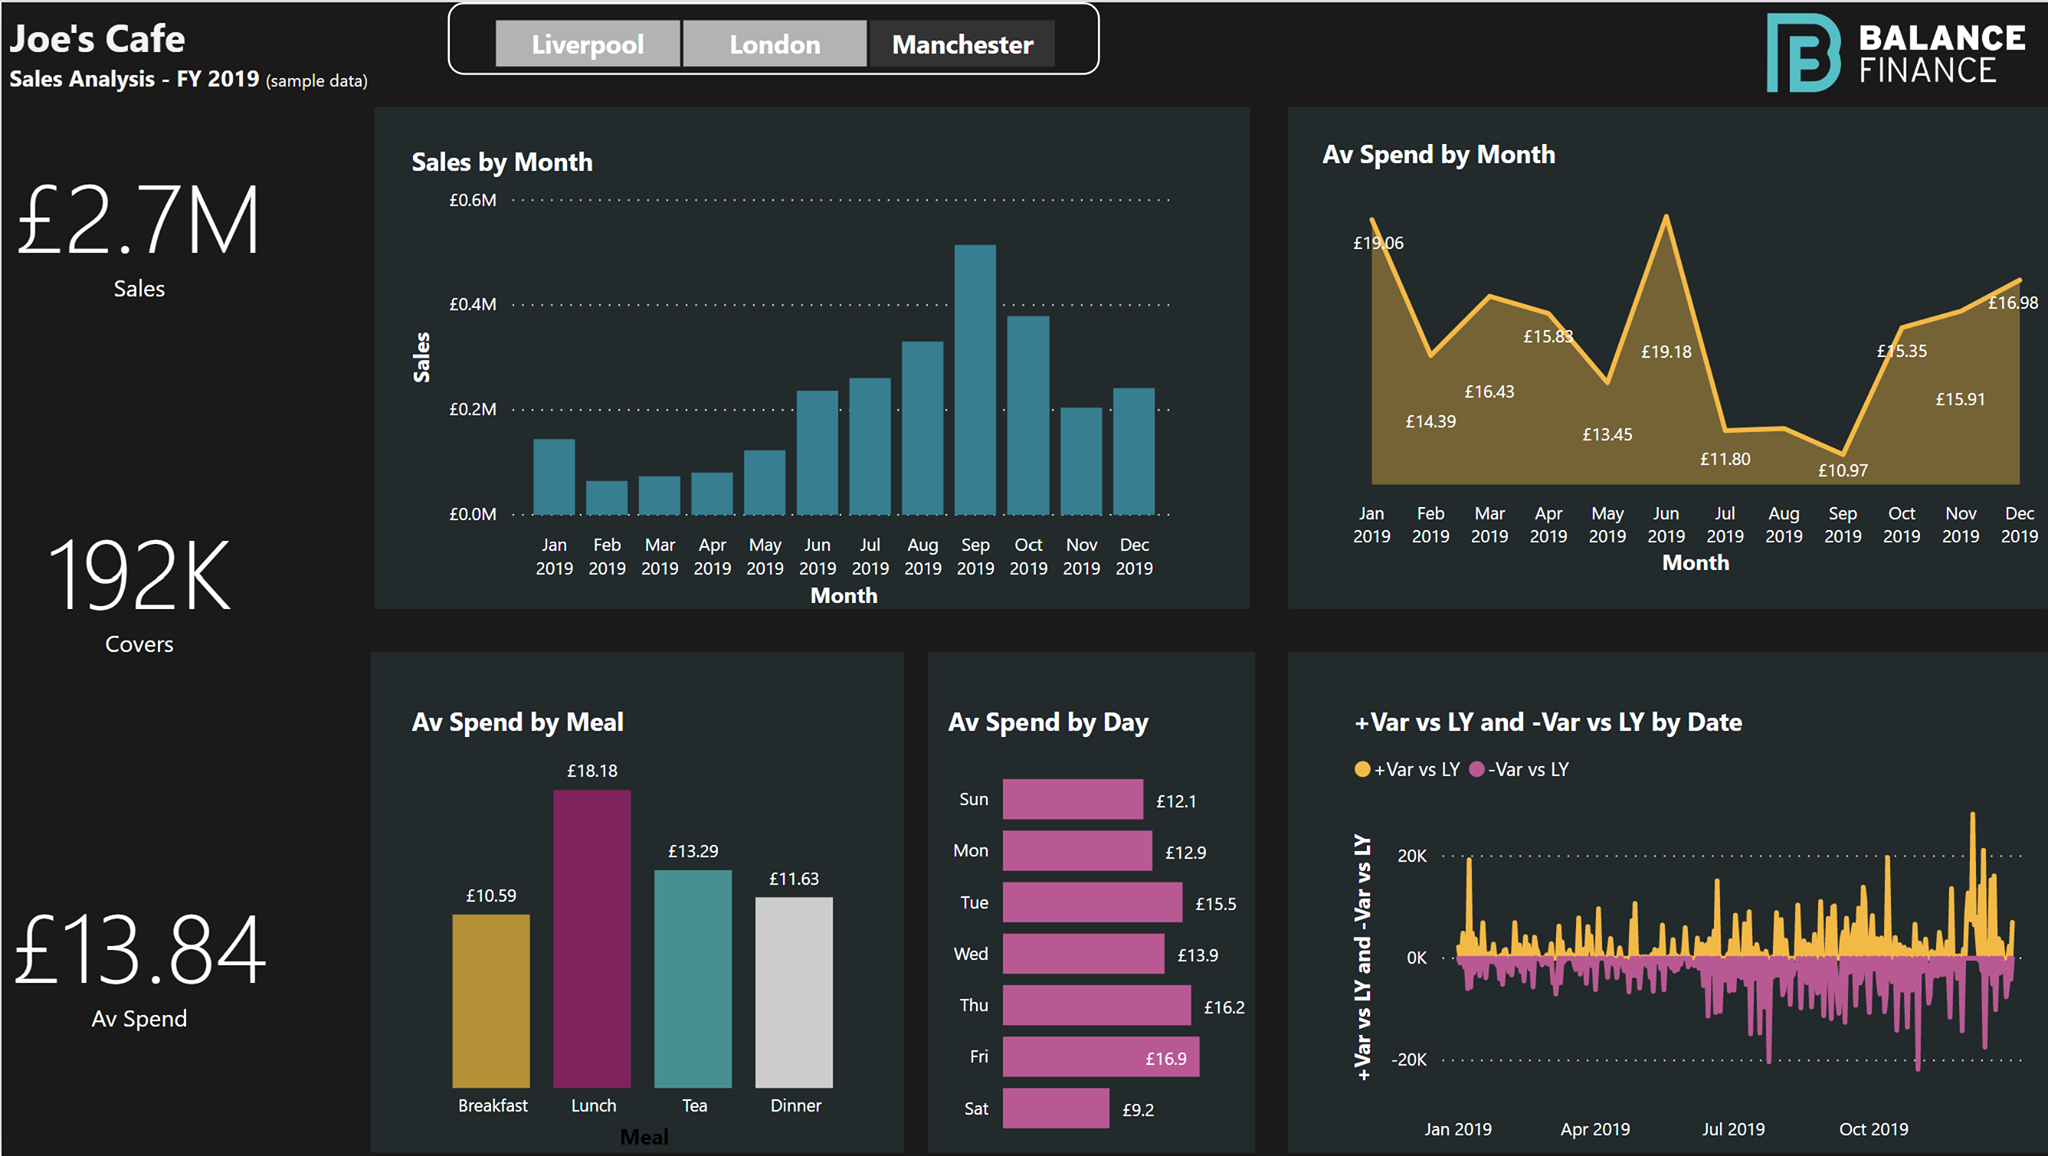Select the Dinner average spend bar
The height and width of the screenshot is (1156, 2048).
[794, 992]
